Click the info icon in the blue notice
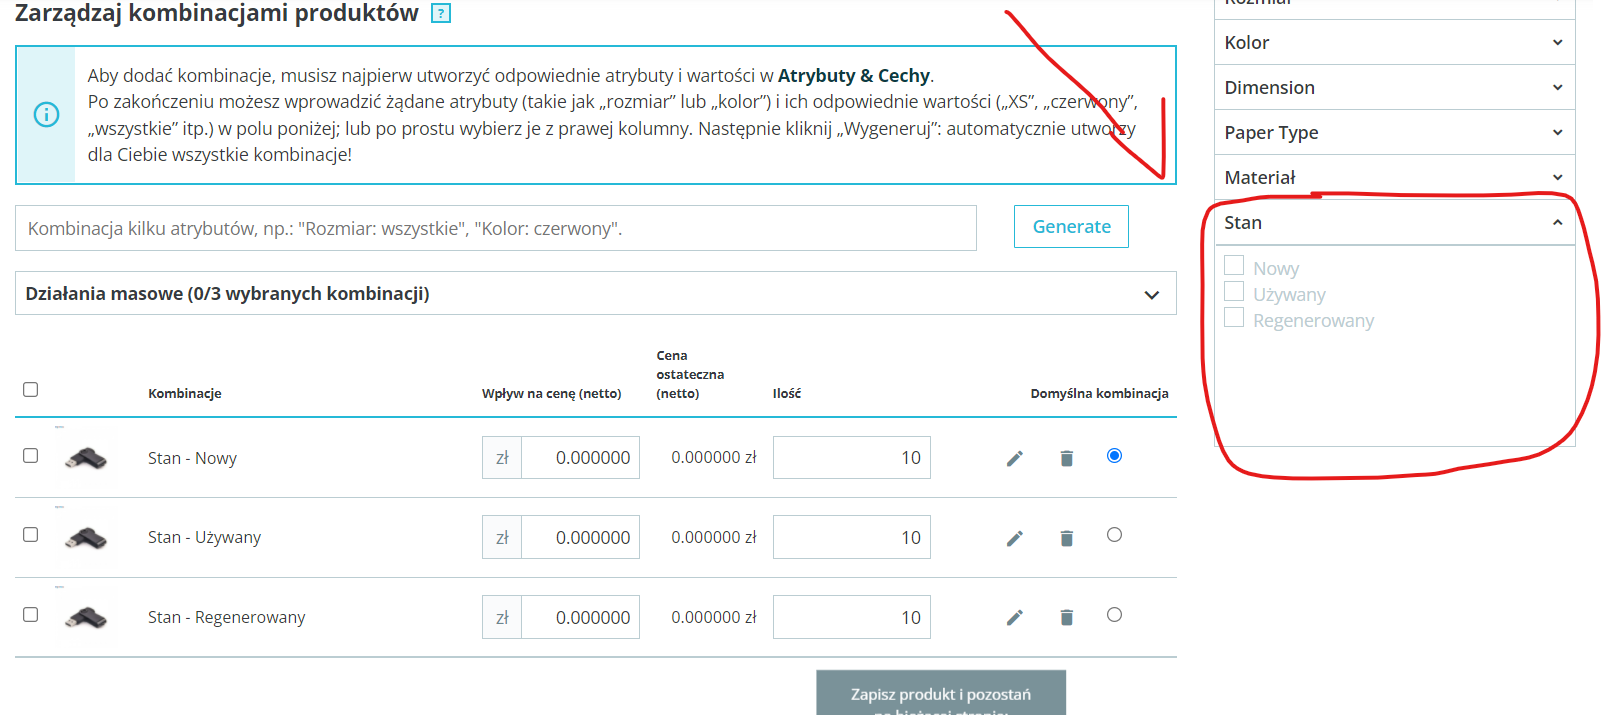Viewport: 1601px width, 715px height. pyautogui.click(x=46, y=115)
